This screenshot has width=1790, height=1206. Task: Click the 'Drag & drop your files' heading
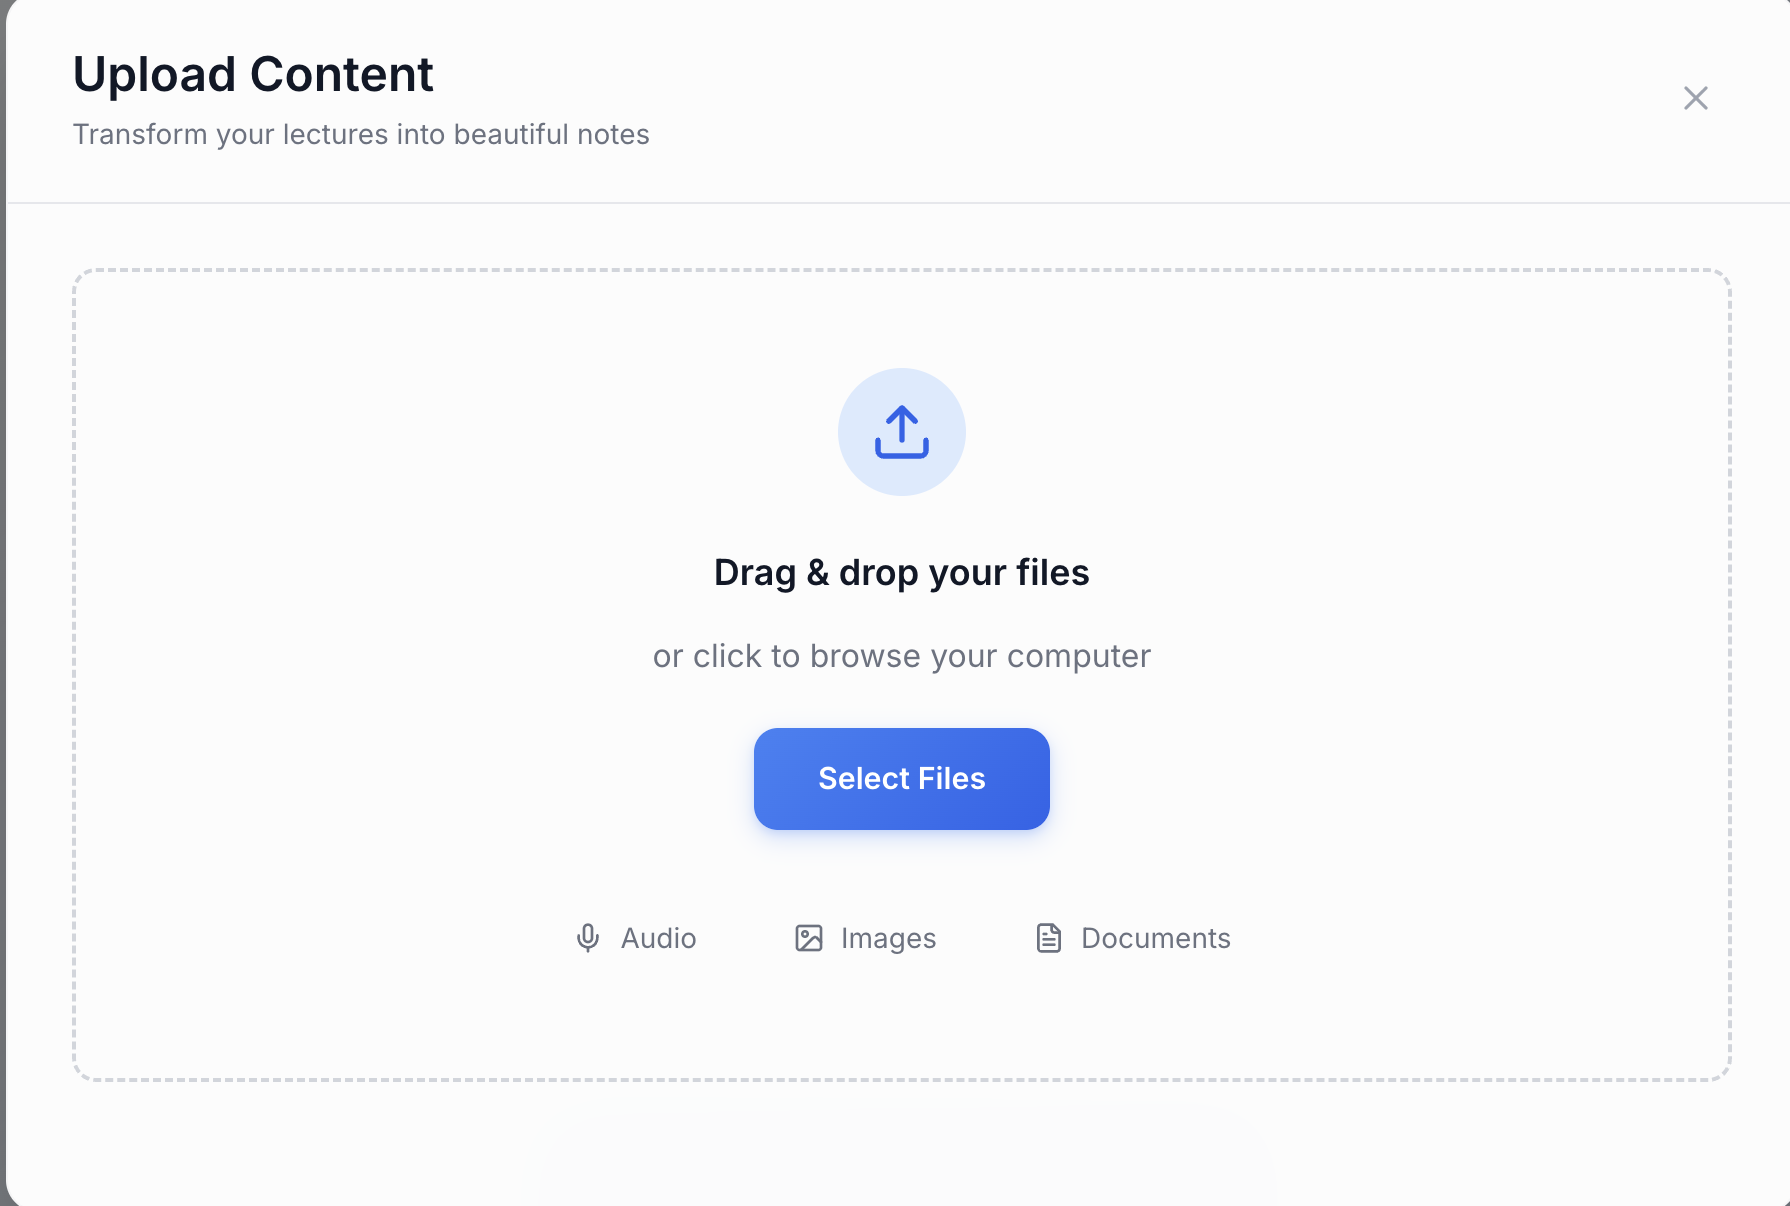click(x=901, y=571)
